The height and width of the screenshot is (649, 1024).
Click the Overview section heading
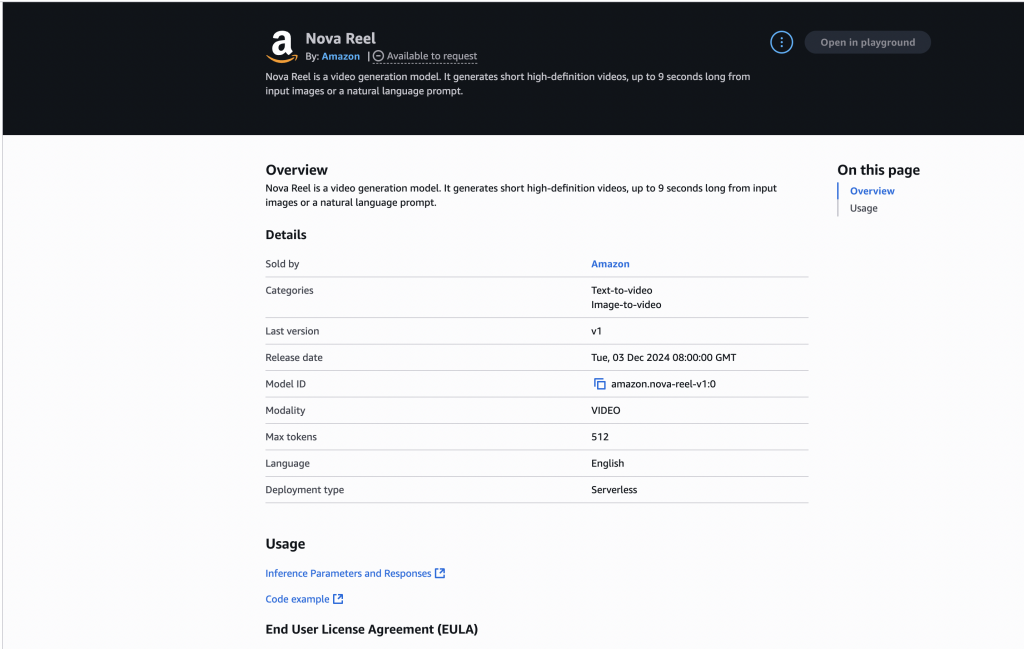pyautogui.click(x=296, y=170)
